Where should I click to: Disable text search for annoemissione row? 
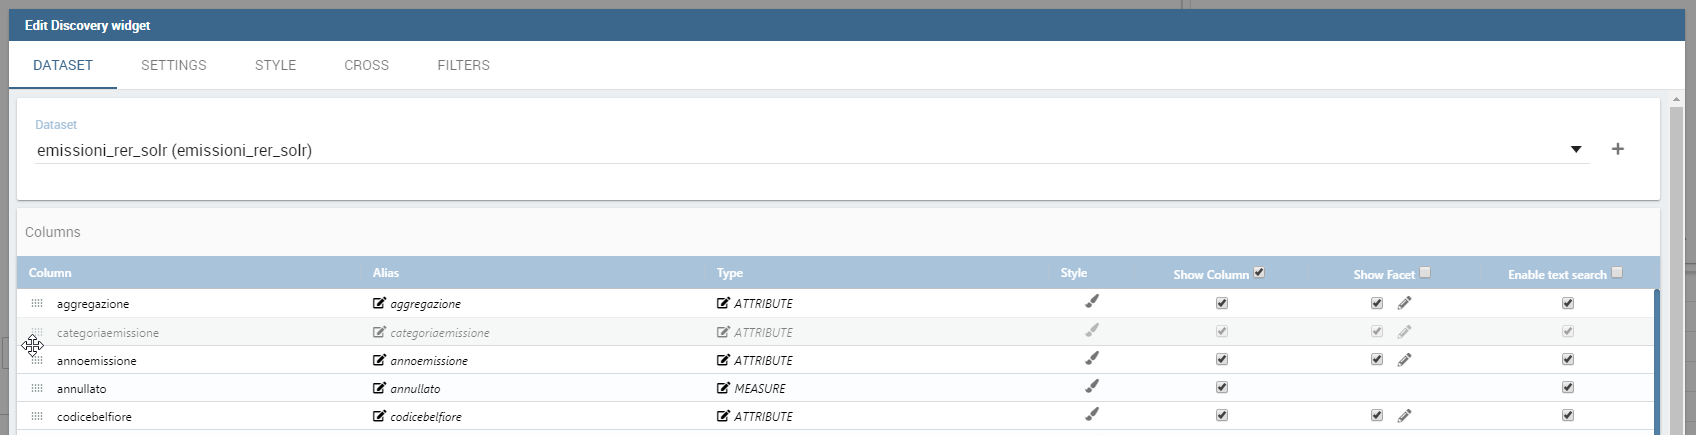pyautogui.click(x=1568, y=359)
